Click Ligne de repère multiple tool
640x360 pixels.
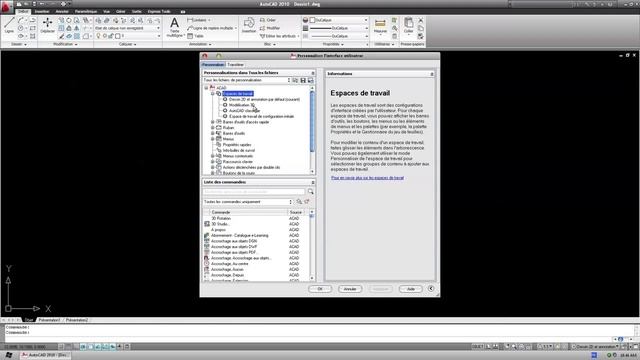coord(211,28)
